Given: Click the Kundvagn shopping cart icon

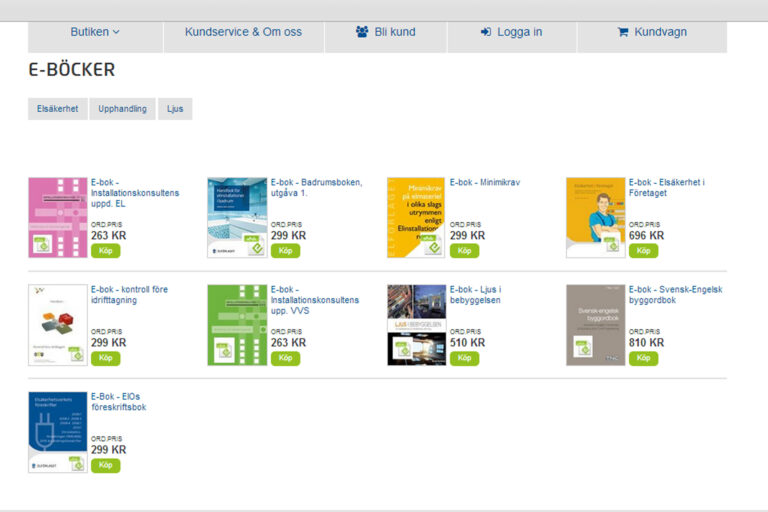Looking at the screenshot, I should tap(623, 32).
